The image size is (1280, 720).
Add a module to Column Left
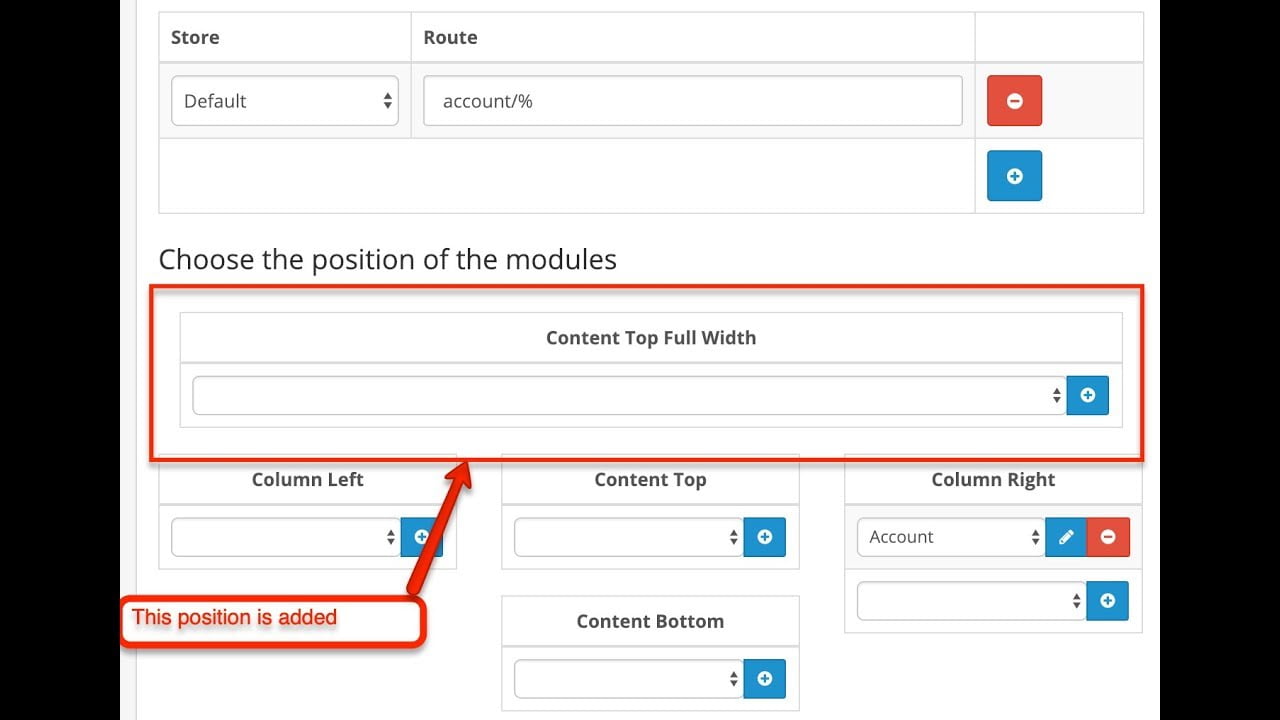pyautogui.click(x=422, y=537)
